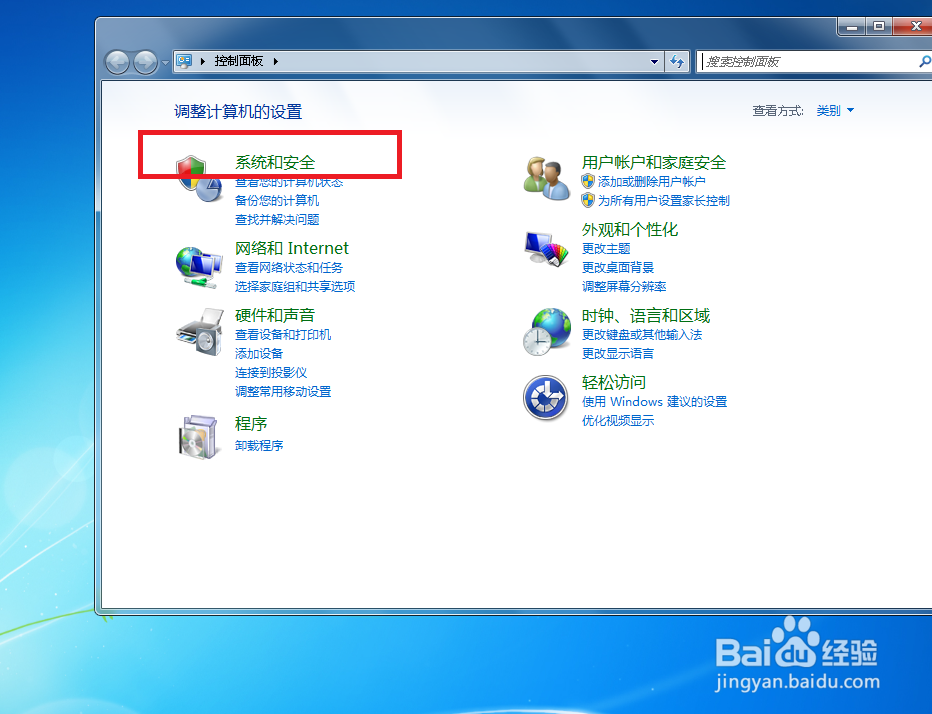Open the 程序 category heading

click(251, 424)
